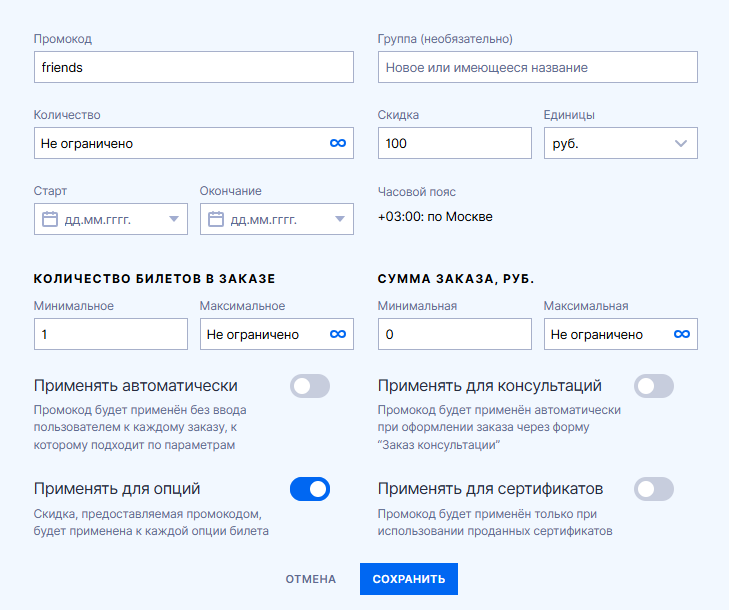Click the Скидка field with value 100

pyautogui.click(x=455, y=143)
